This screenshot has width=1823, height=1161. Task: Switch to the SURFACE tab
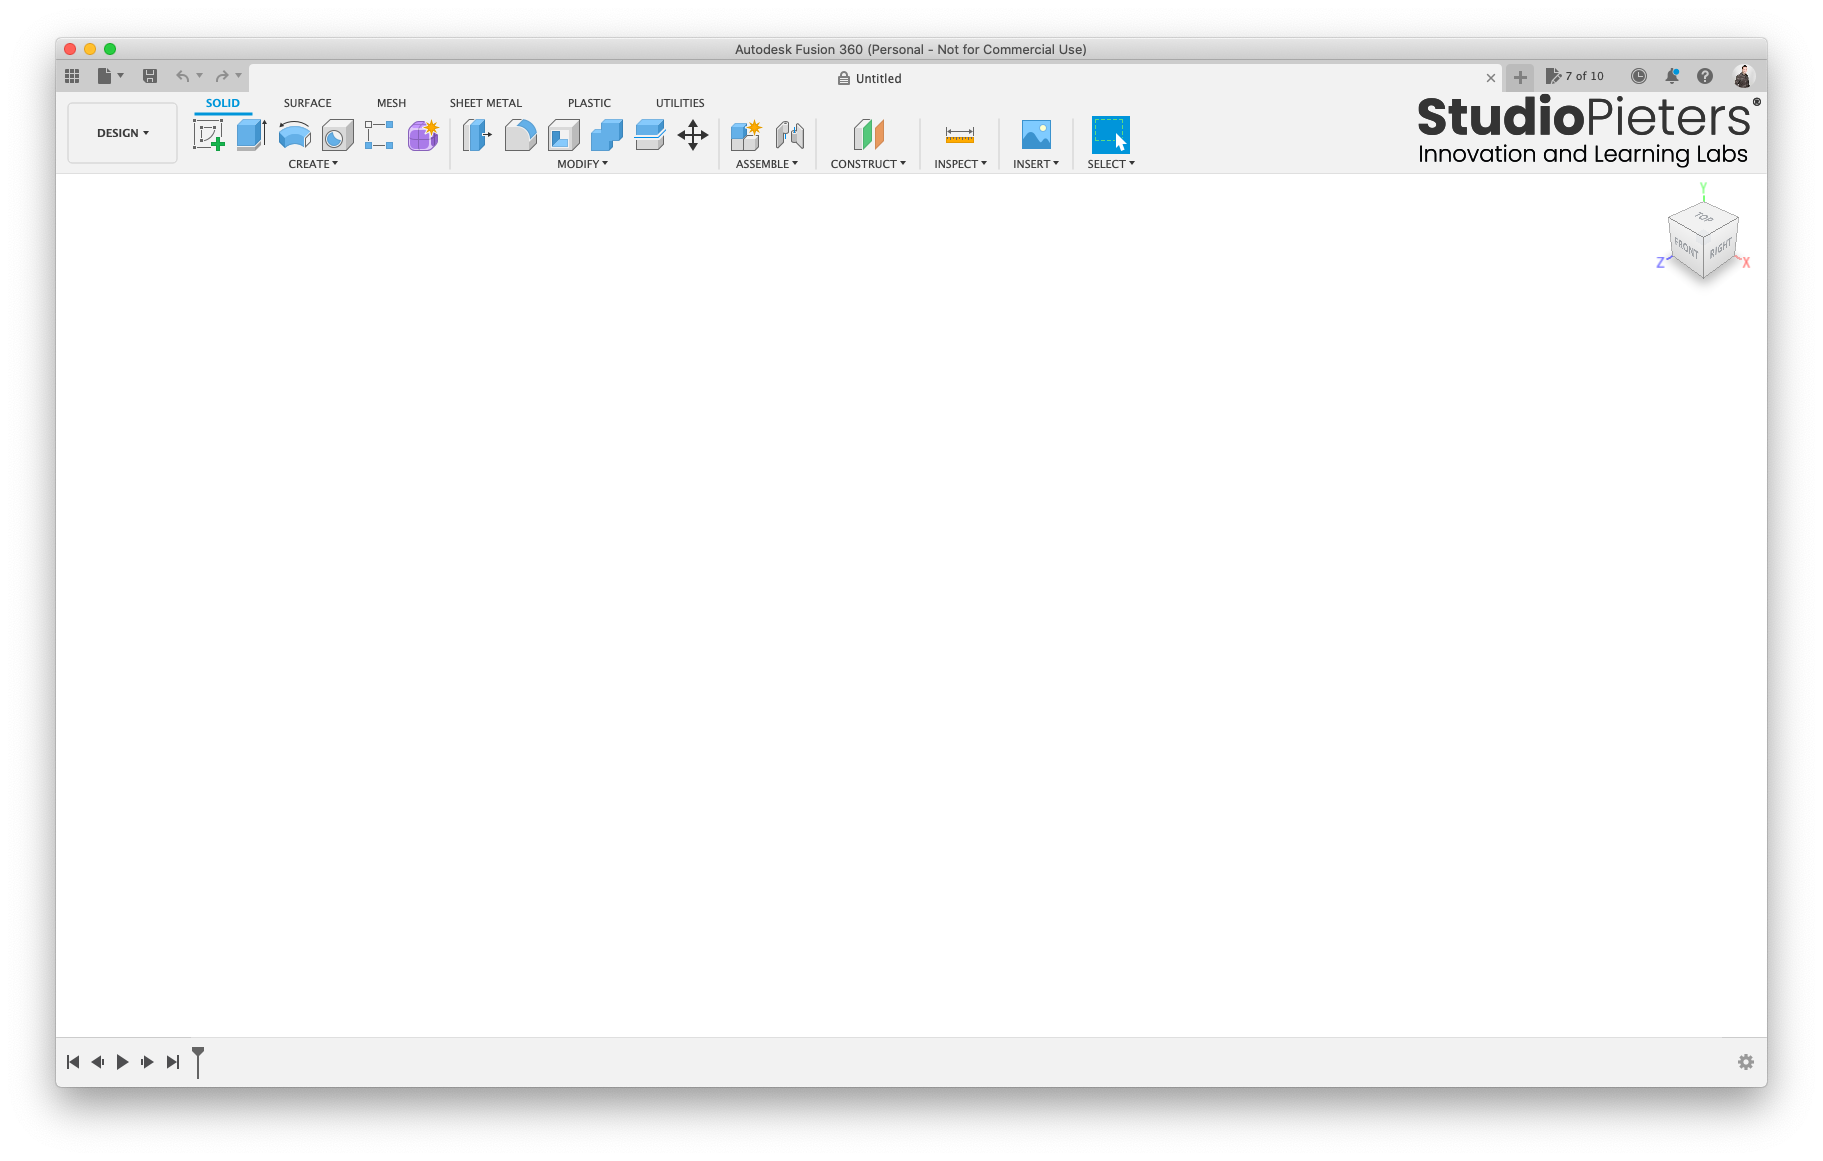point(307,103)
